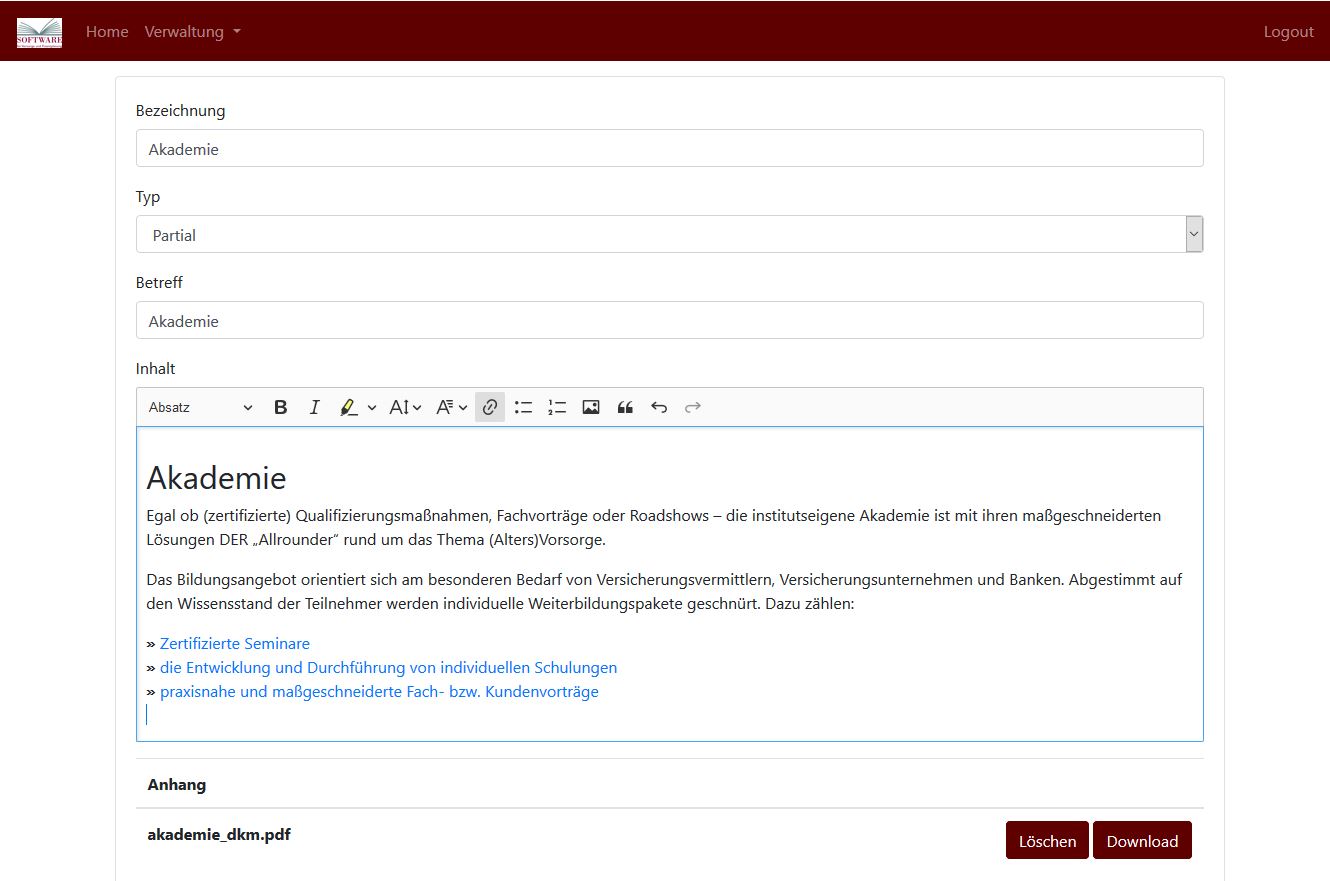This screenshot has height=881, width=1330.
Task: Navigate to Home in the navbar
Action: click(x=107, y=31)
